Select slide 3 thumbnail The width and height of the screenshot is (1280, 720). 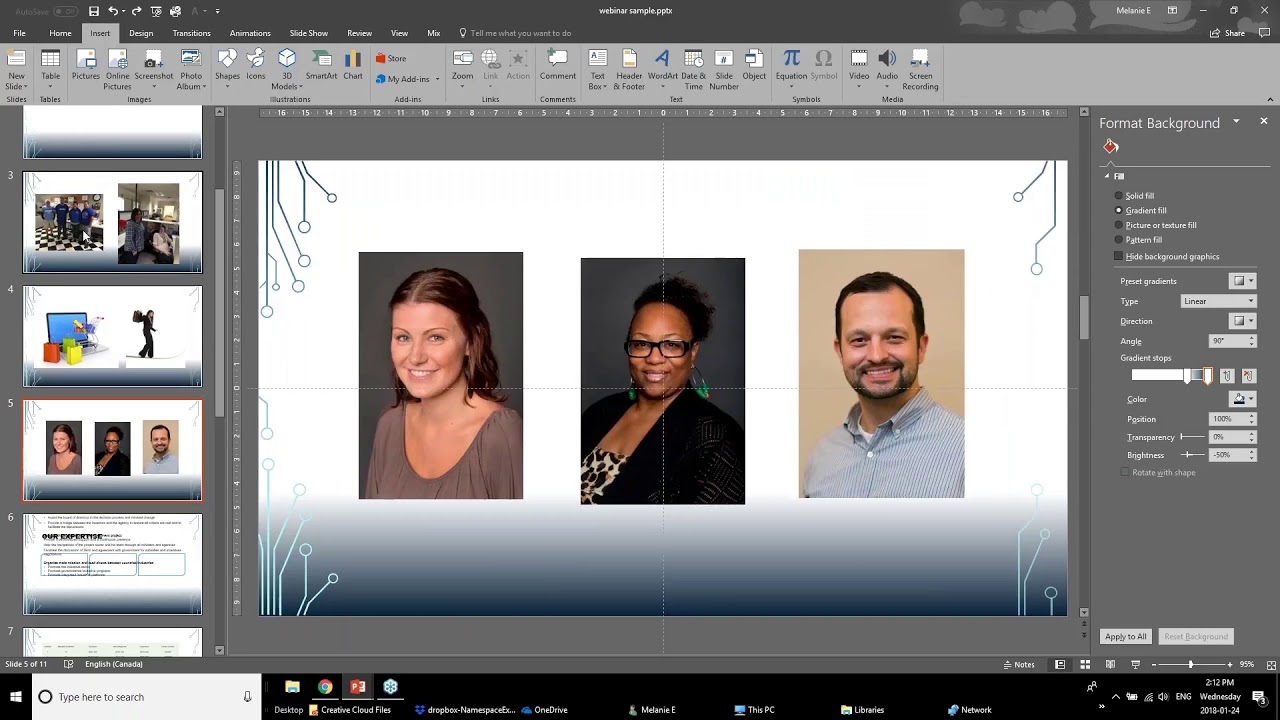[112, 222]
